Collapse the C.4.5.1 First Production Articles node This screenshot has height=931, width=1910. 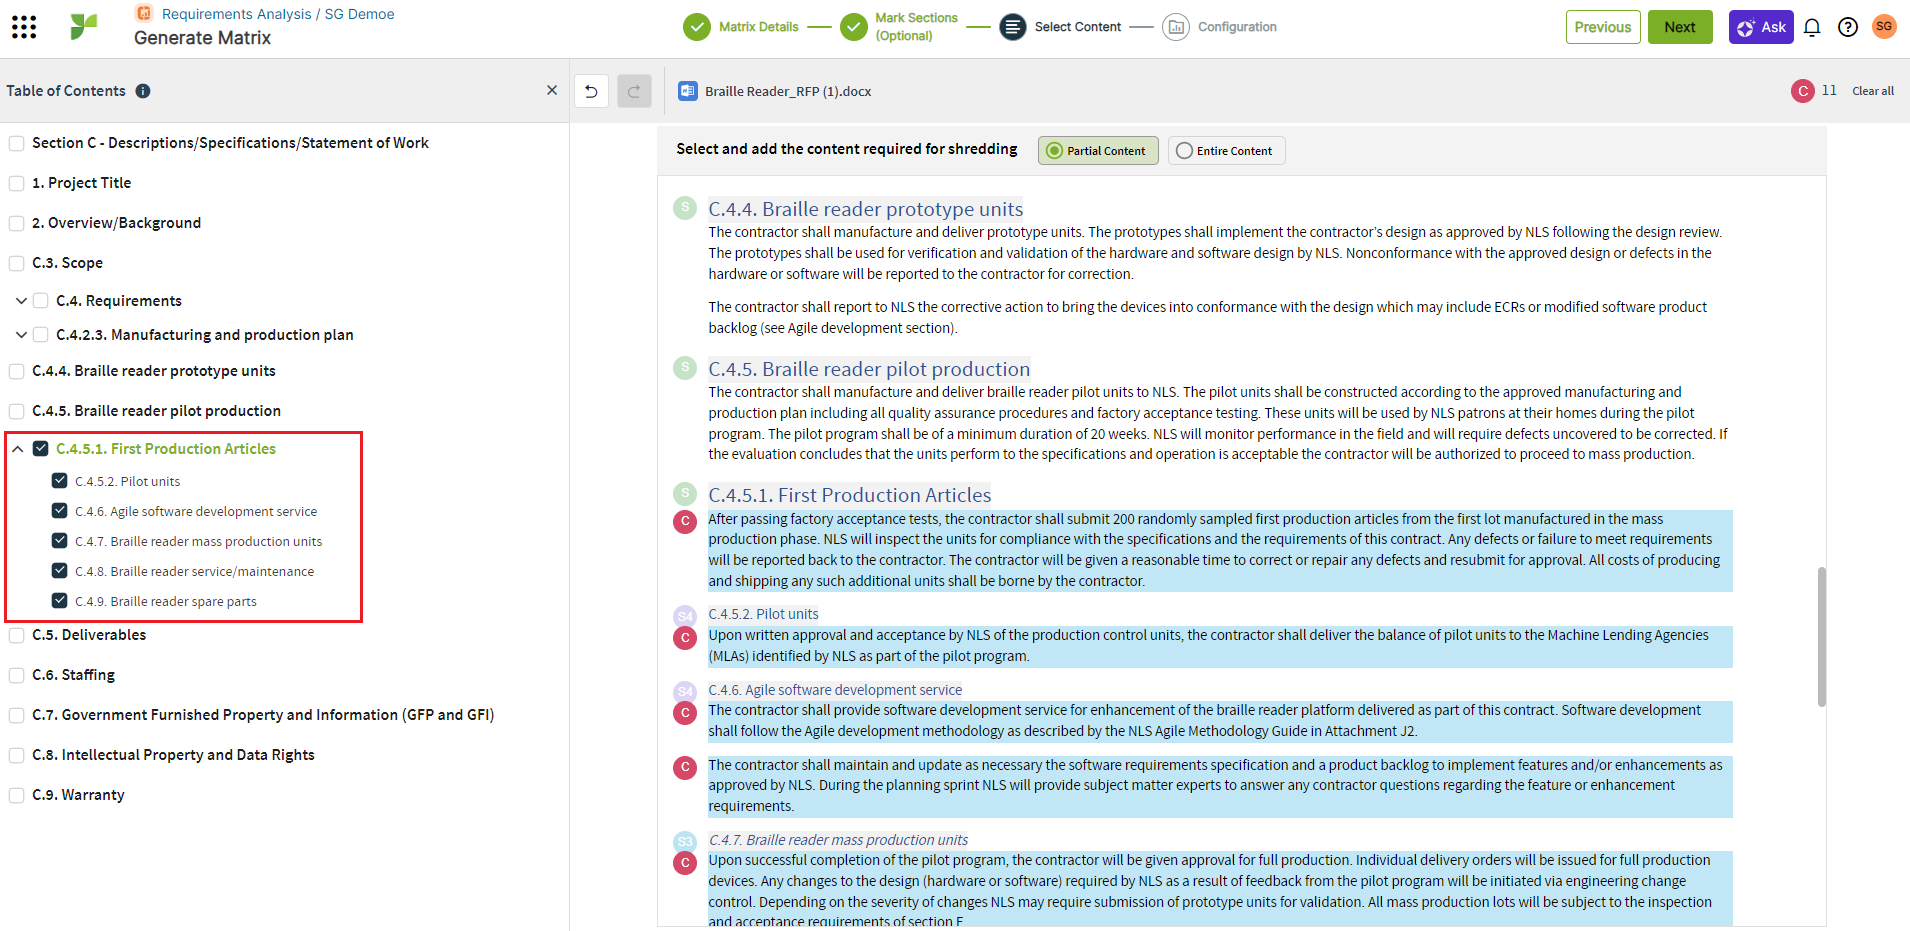18,449
